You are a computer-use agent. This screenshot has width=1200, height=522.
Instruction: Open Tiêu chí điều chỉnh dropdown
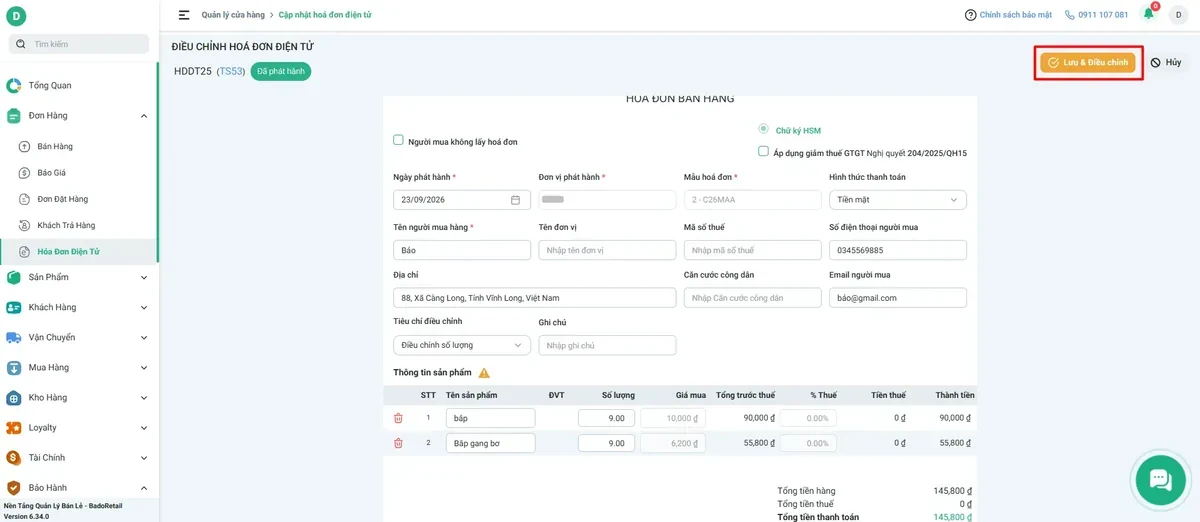click(x=462, y=345)
